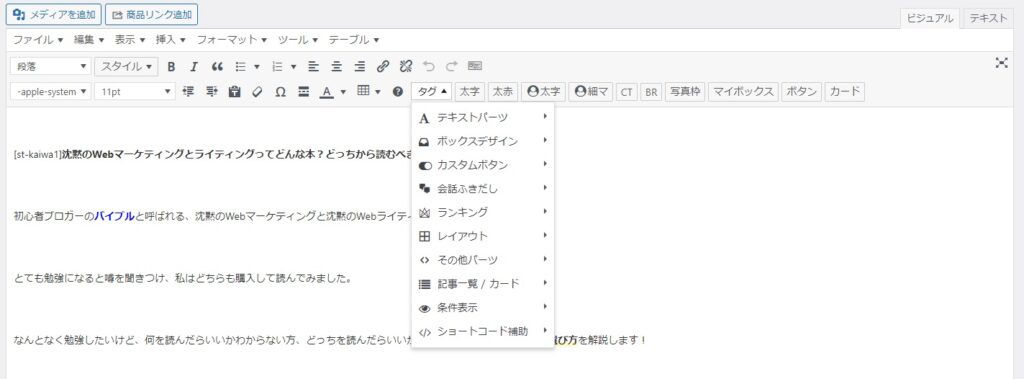Screen dimensions: 1024x379
Task: Open keyboard shortcuts help icon
Action: pyautogui.click(x=398, y=92)
